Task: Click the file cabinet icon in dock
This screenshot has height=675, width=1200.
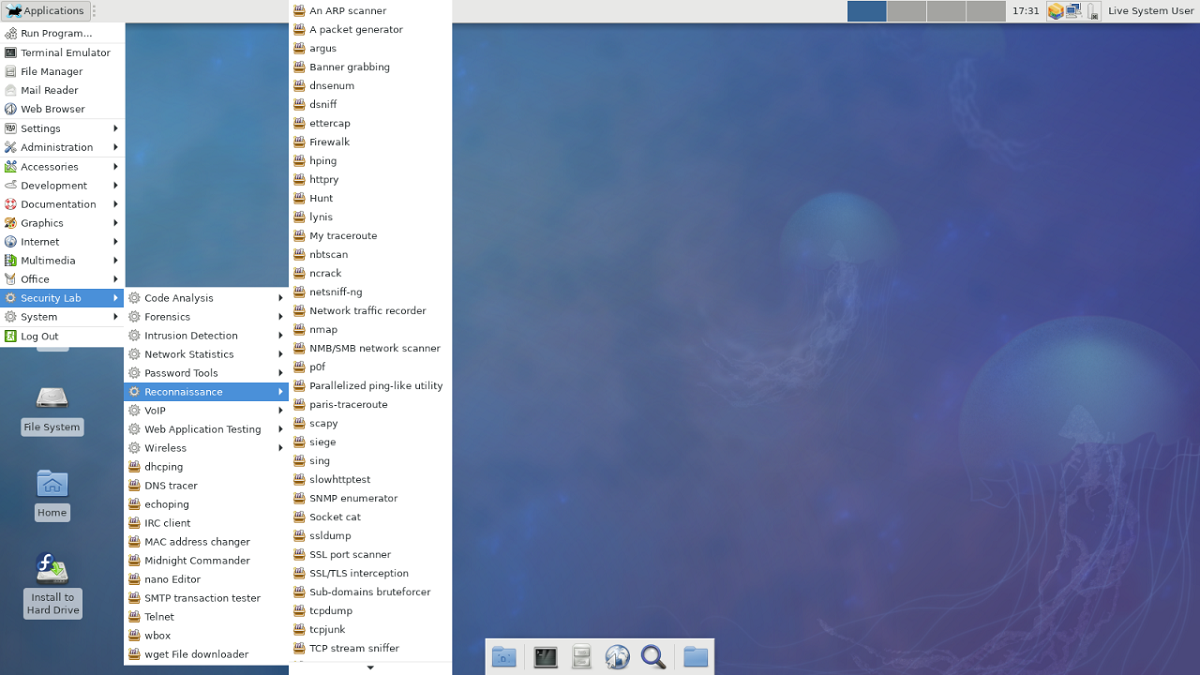Action: [581, 657]
